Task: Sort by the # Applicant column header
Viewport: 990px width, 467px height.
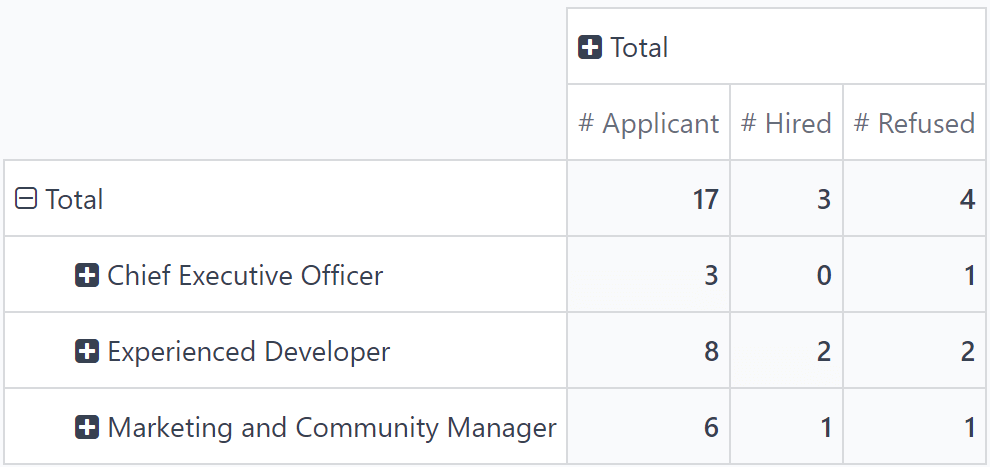Action: point(648,123)
